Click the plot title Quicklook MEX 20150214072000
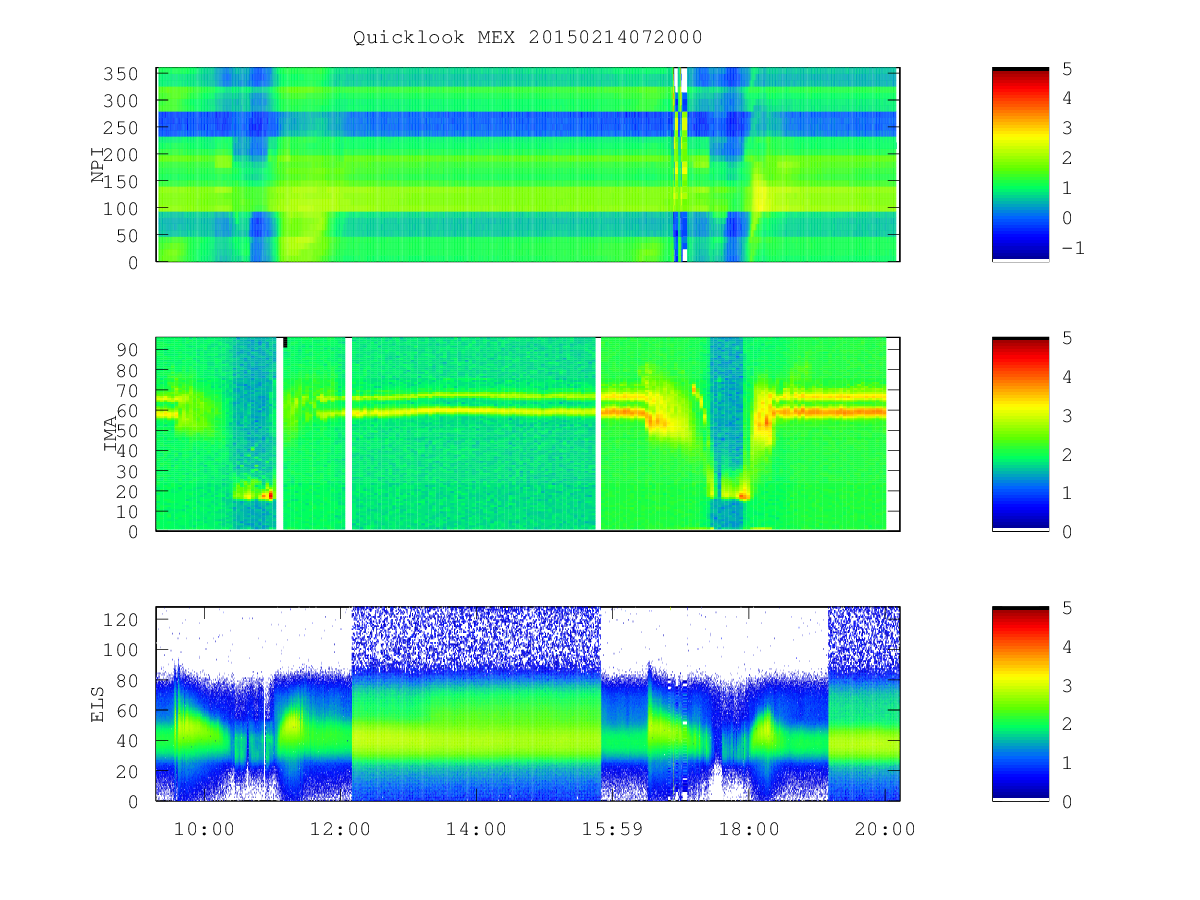The height and width of the screenshot is (900, 1200). [x=528, y=37]
